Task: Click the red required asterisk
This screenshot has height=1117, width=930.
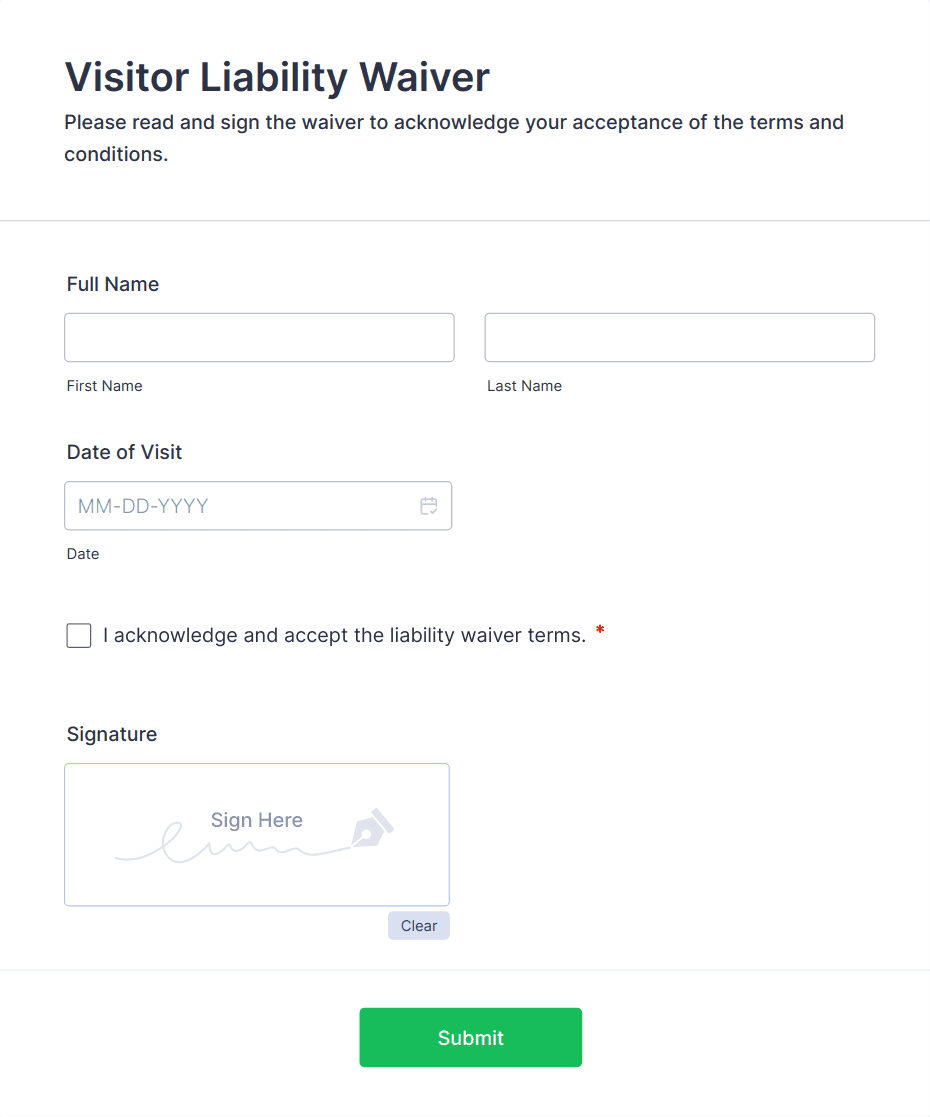Action: tap(600, 631)
